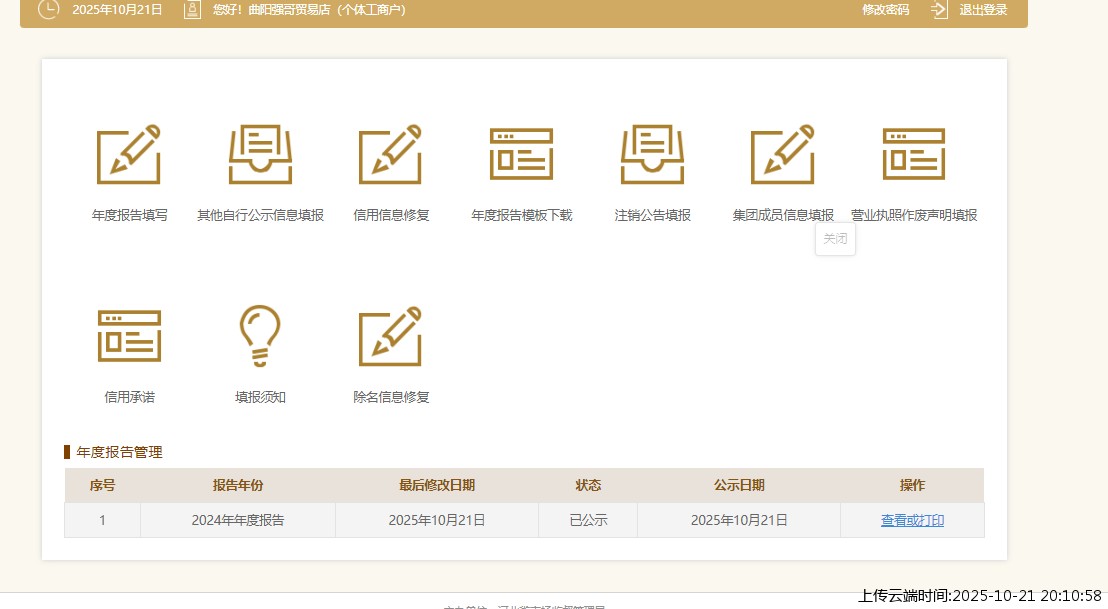Open the 填报须知 lightbulb icon
The image size is (1108, 609).
point(260,336)
